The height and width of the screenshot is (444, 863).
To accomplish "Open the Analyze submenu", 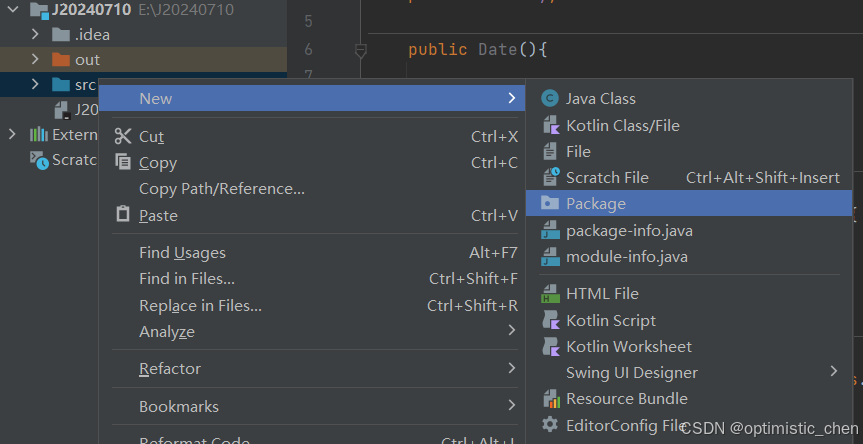I will [167, 331].
